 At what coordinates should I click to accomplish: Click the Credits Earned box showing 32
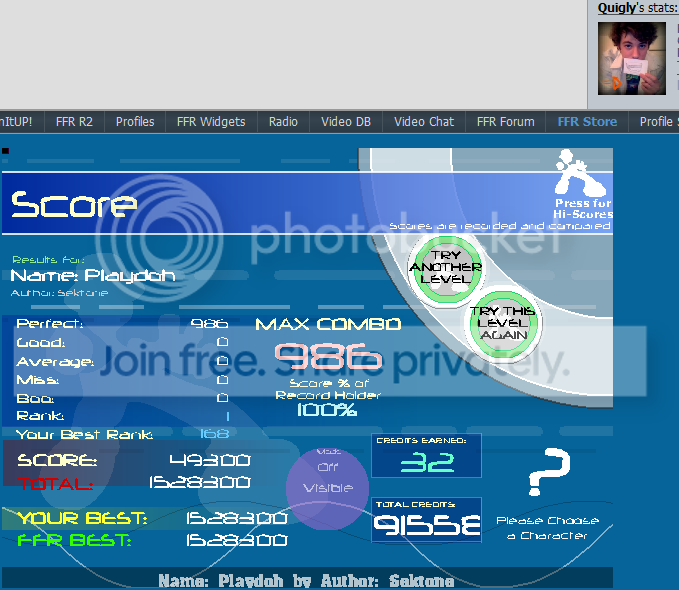[426, 456]
